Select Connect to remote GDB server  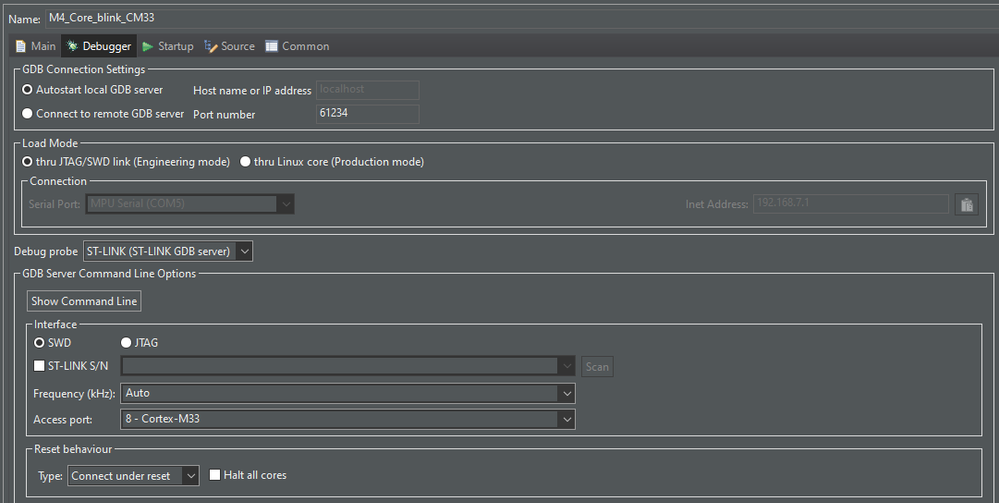click(28, 114)
